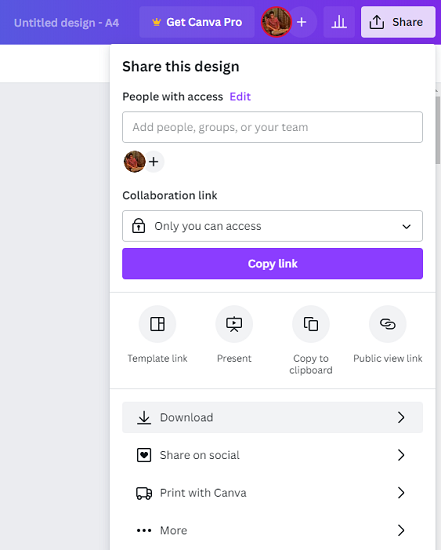The image size is (441, 550).
Task: Click the crown icon in Get Canva Pro
Action: [156, 22]
